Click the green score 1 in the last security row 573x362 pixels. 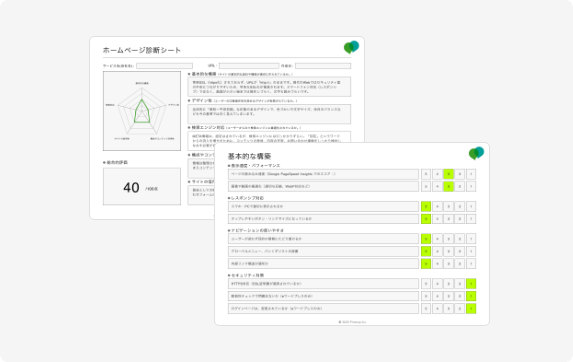click(x=471, y=309)
